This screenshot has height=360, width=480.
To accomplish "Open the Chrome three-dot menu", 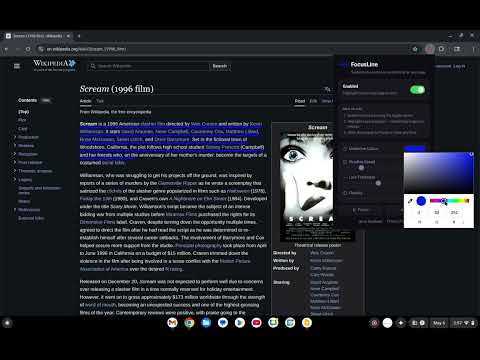I will coord(473,49).
